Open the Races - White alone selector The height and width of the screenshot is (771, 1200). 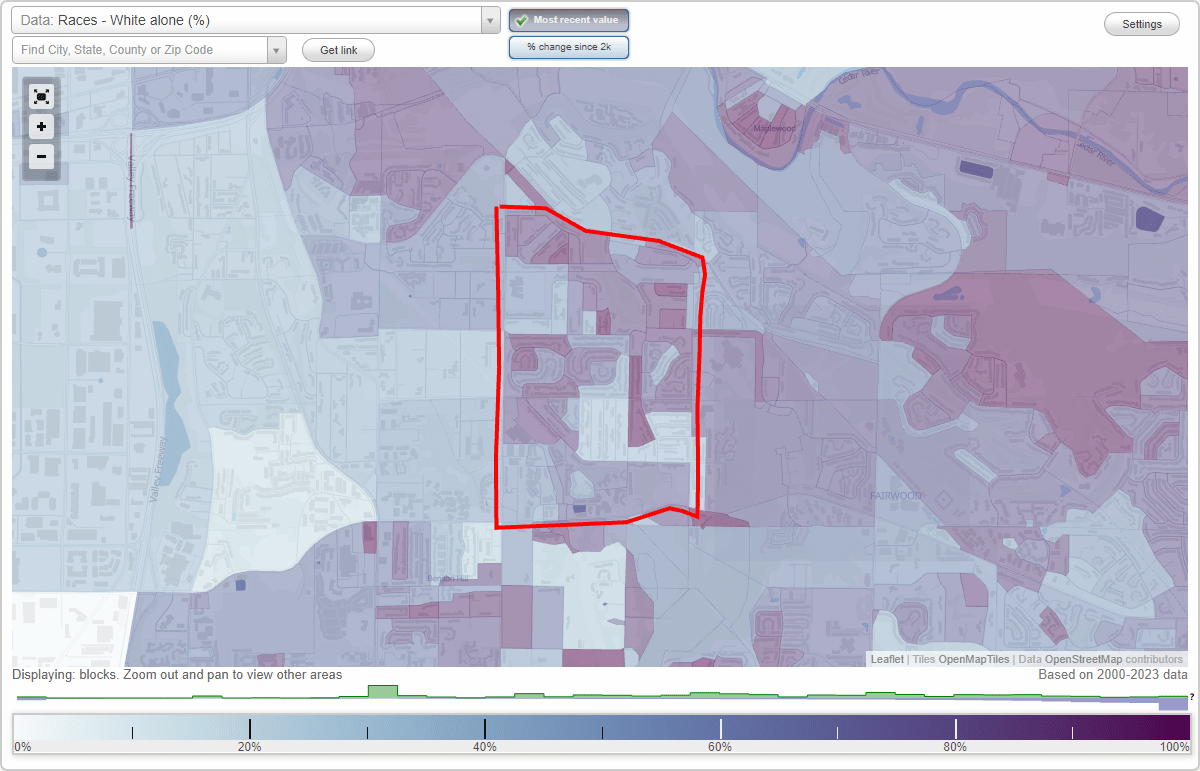[250, 19]
